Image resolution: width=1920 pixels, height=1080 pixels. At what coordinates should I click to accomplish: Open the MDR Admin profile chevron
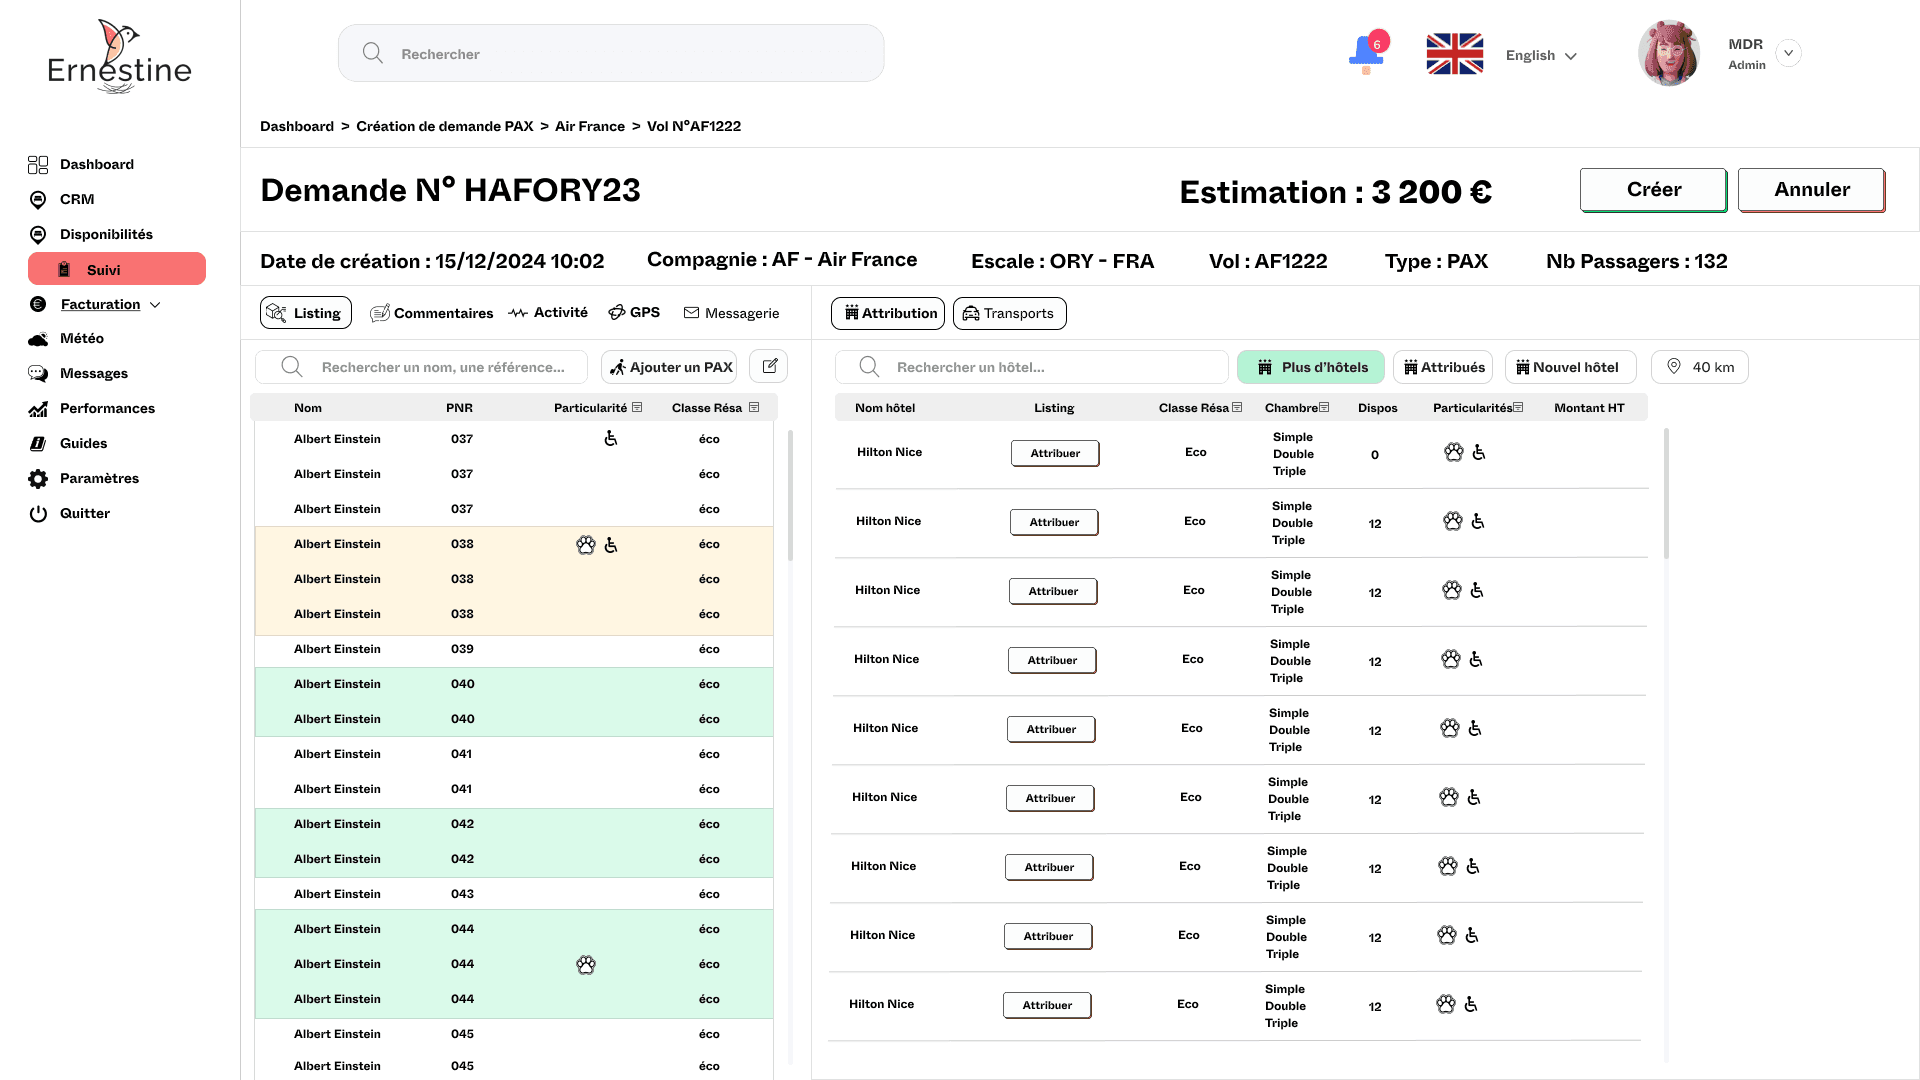pyautogui.click(x=1788, y=53)
